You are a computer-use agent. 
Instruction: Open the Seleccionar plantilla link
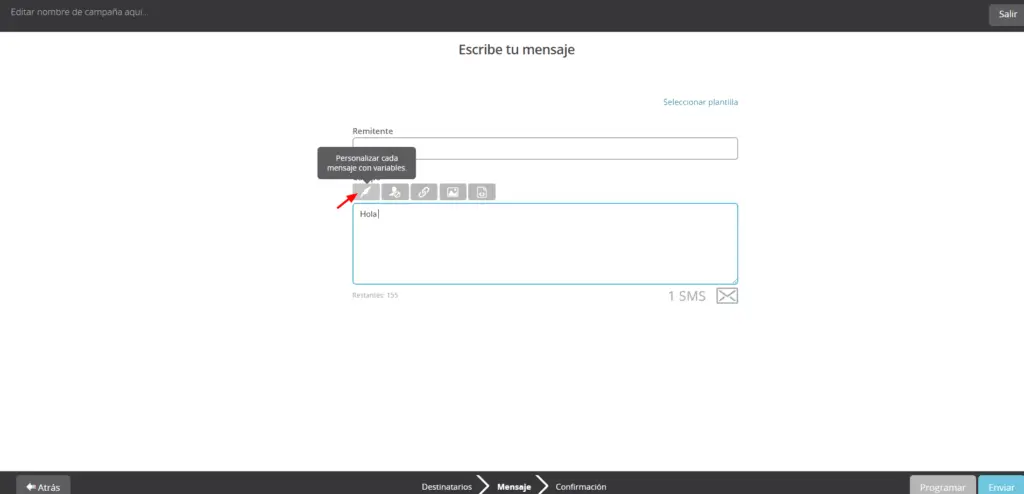point(700,102)
